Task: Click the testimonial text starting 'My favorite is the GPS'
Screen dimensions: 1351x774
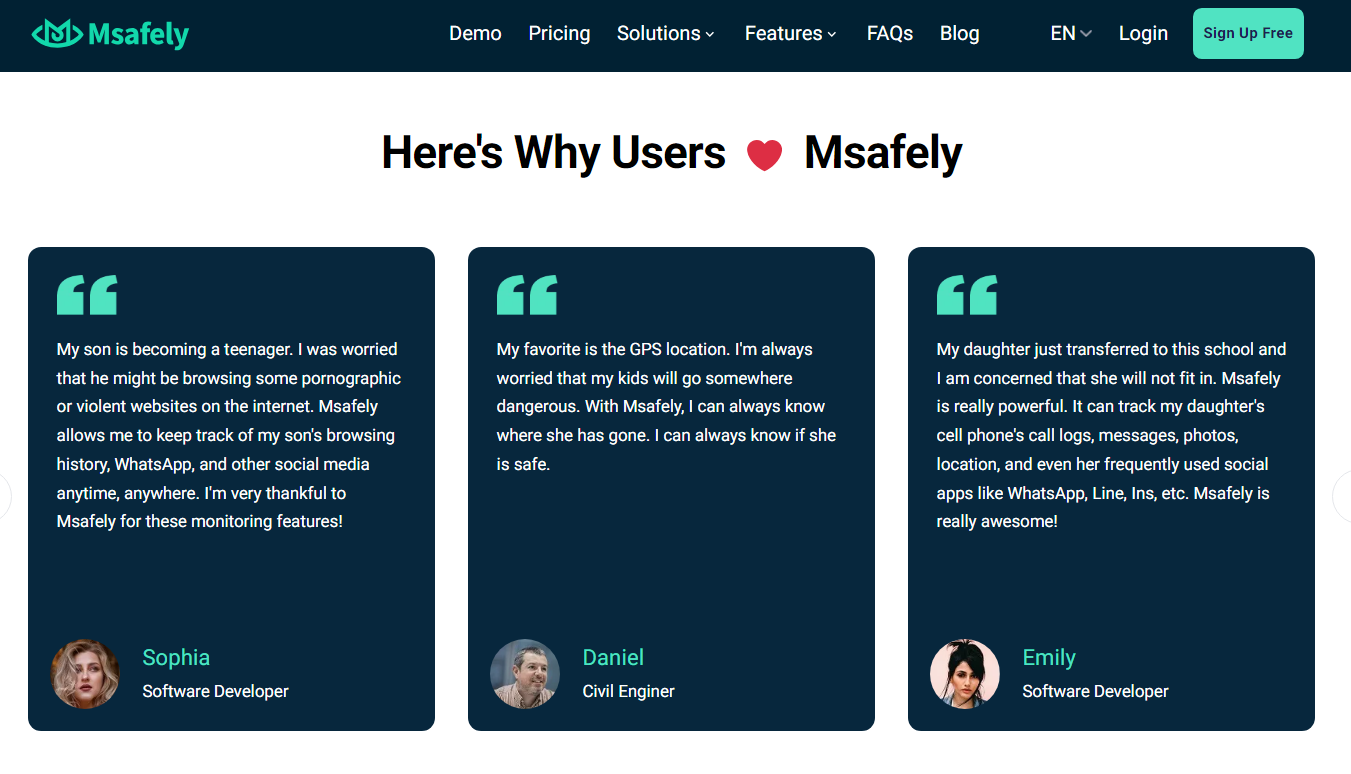Action: click(667, 407)
